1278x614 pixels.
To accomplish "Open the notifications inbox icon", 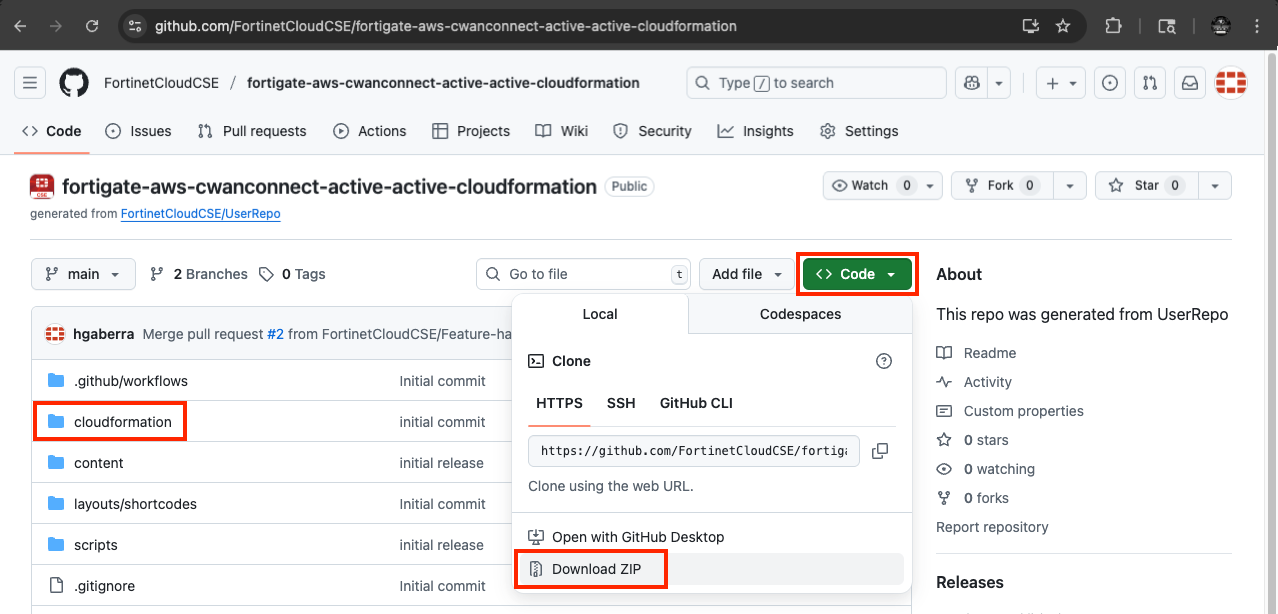I will [1190, 83].
